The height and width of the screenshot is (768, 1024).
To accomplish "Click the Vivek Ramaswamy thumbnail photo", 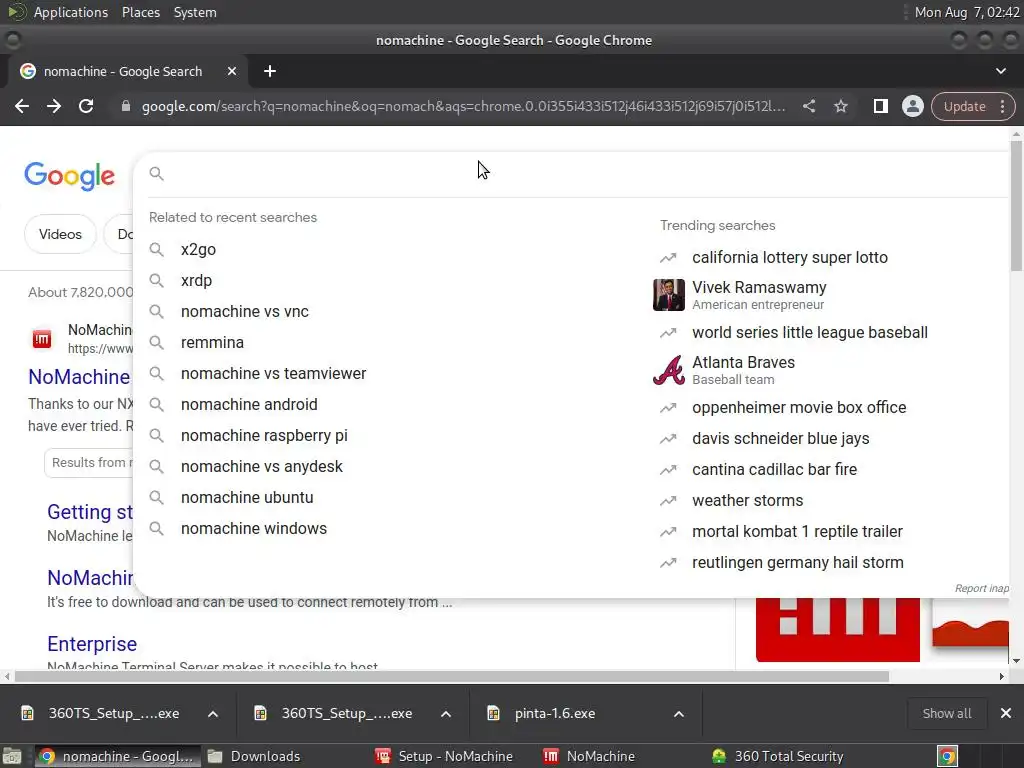I will pyautogui.click(x=669, y=295).
